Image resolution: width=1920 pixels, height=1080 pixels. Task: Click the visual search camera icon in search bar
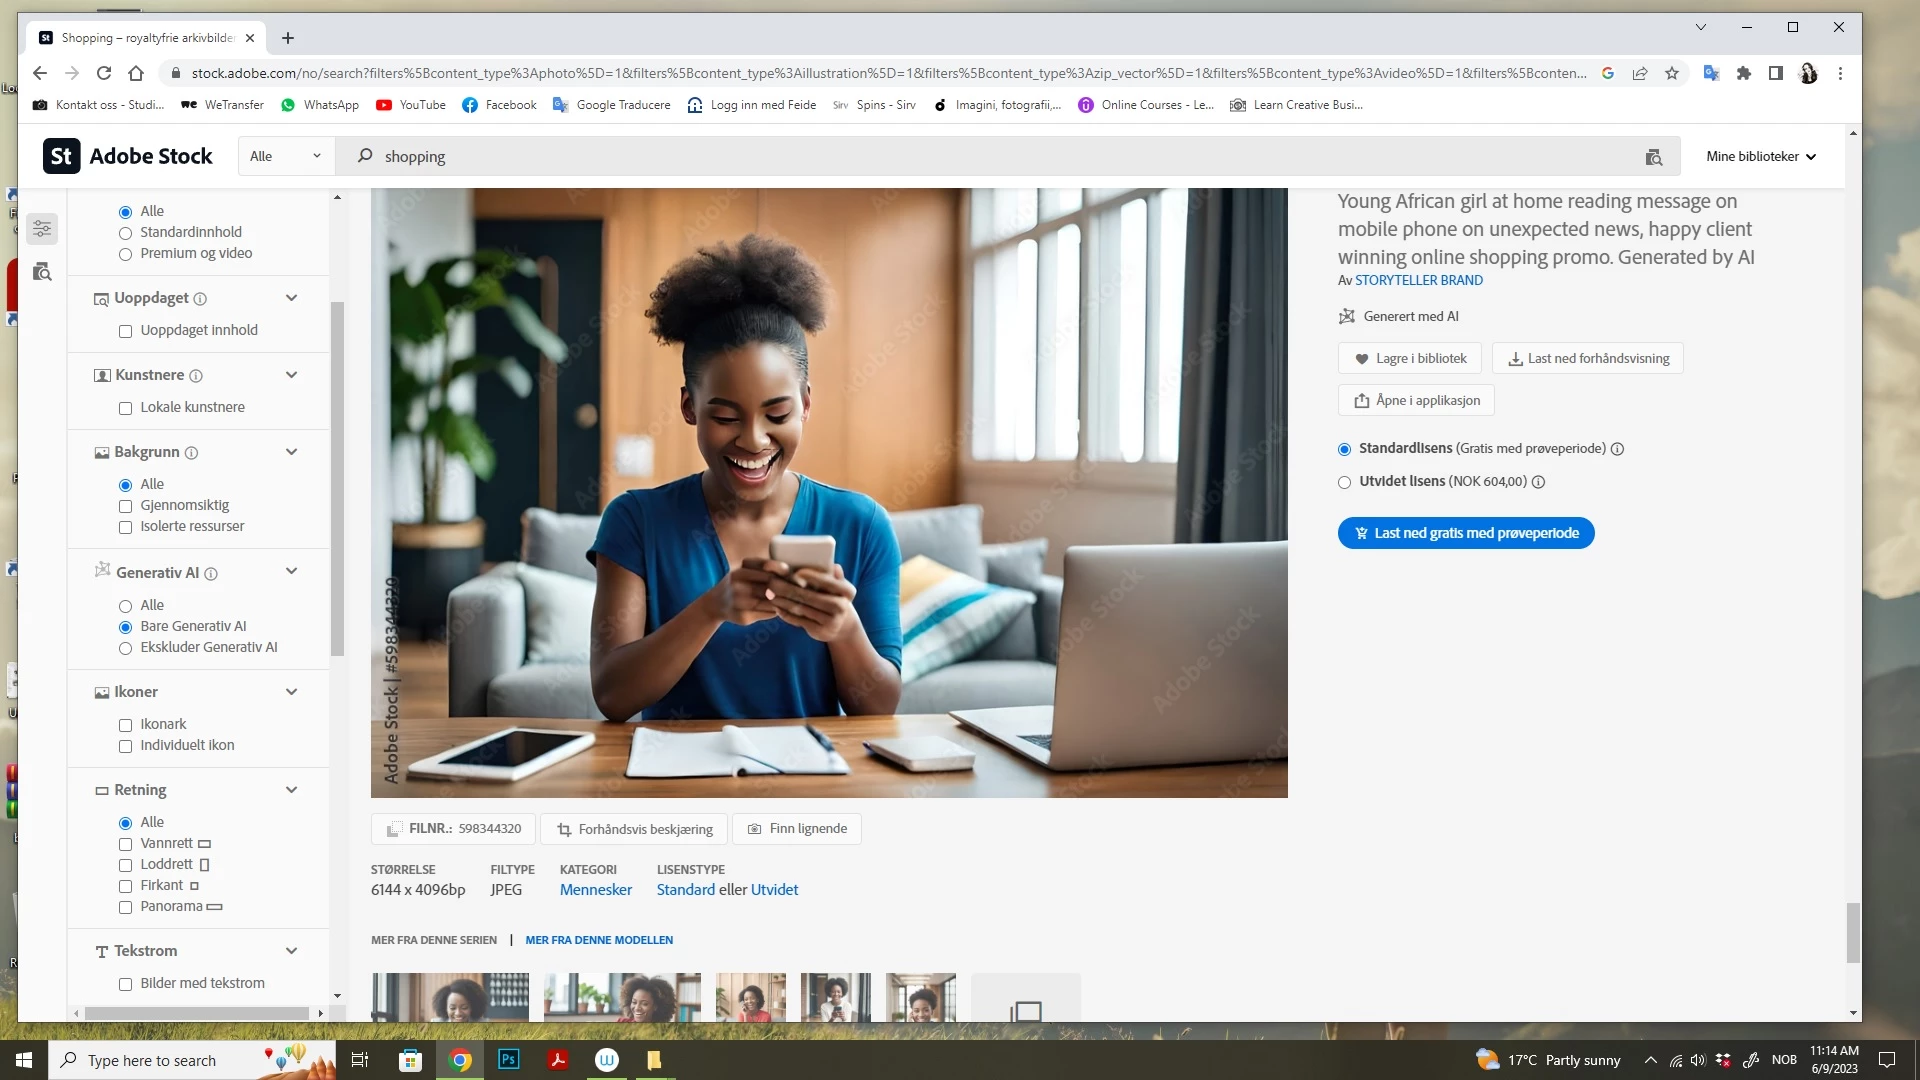click(x=1653, y=157)
